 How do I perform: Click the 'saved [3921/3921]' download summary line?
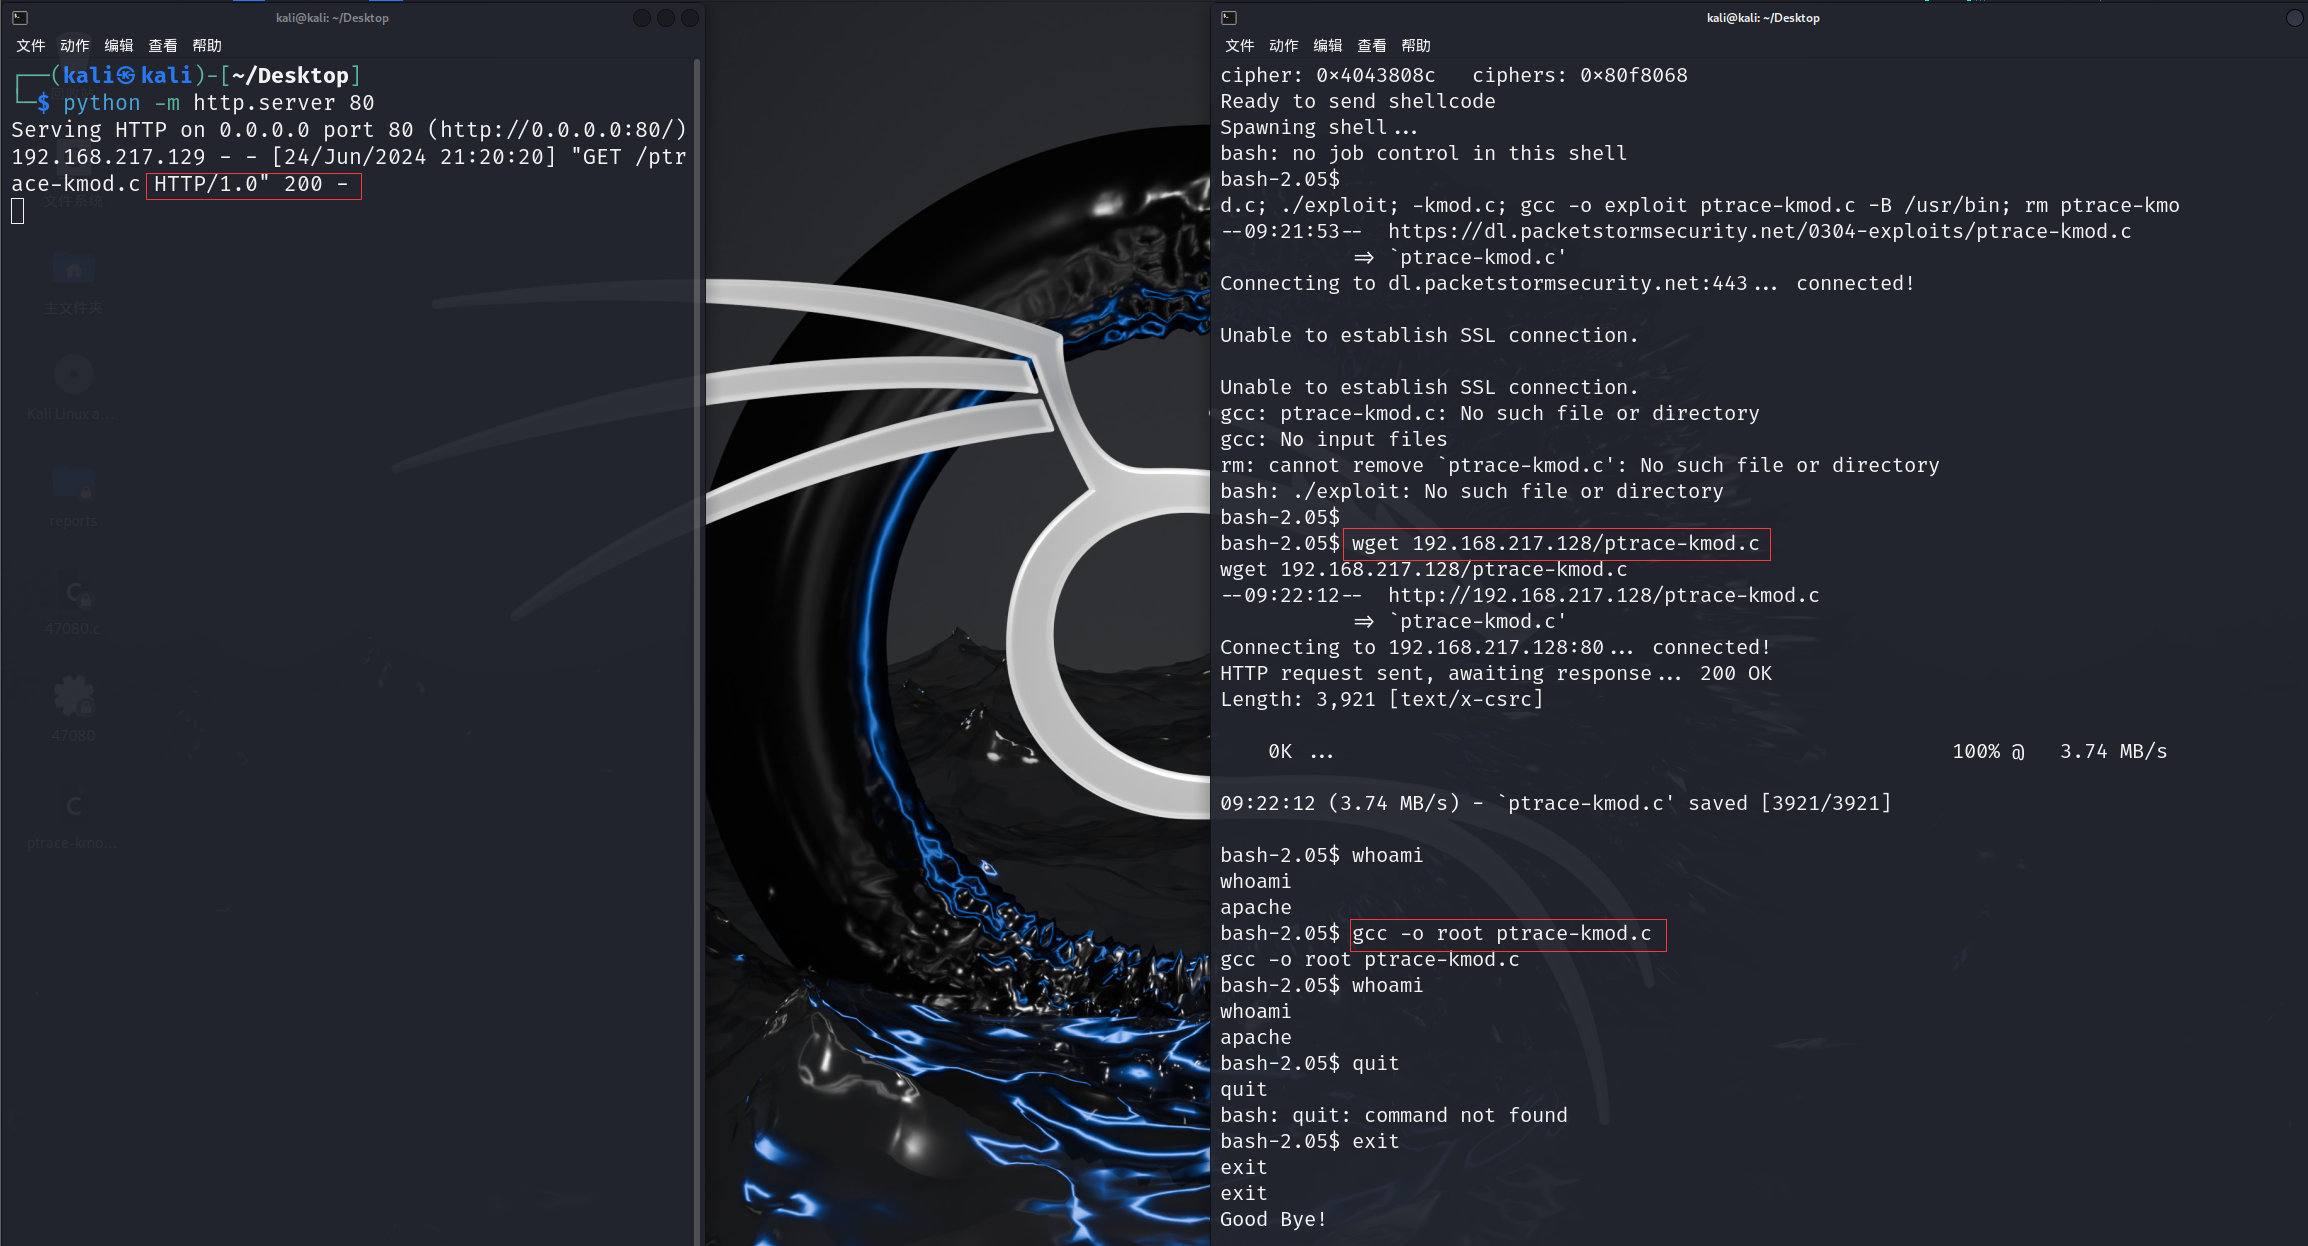pyautogui.click(x=1556, y=803)
